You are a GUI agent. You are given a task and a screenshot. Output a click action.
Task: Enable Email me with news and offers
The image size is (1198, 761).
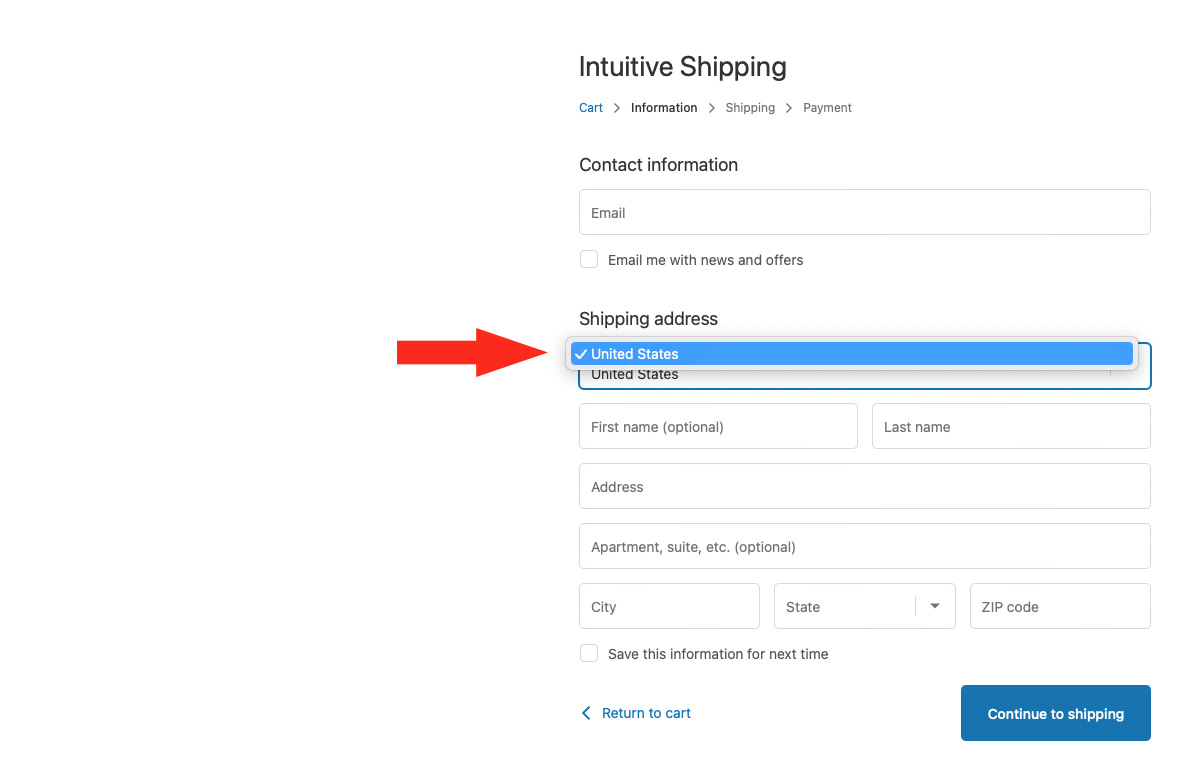589,260
